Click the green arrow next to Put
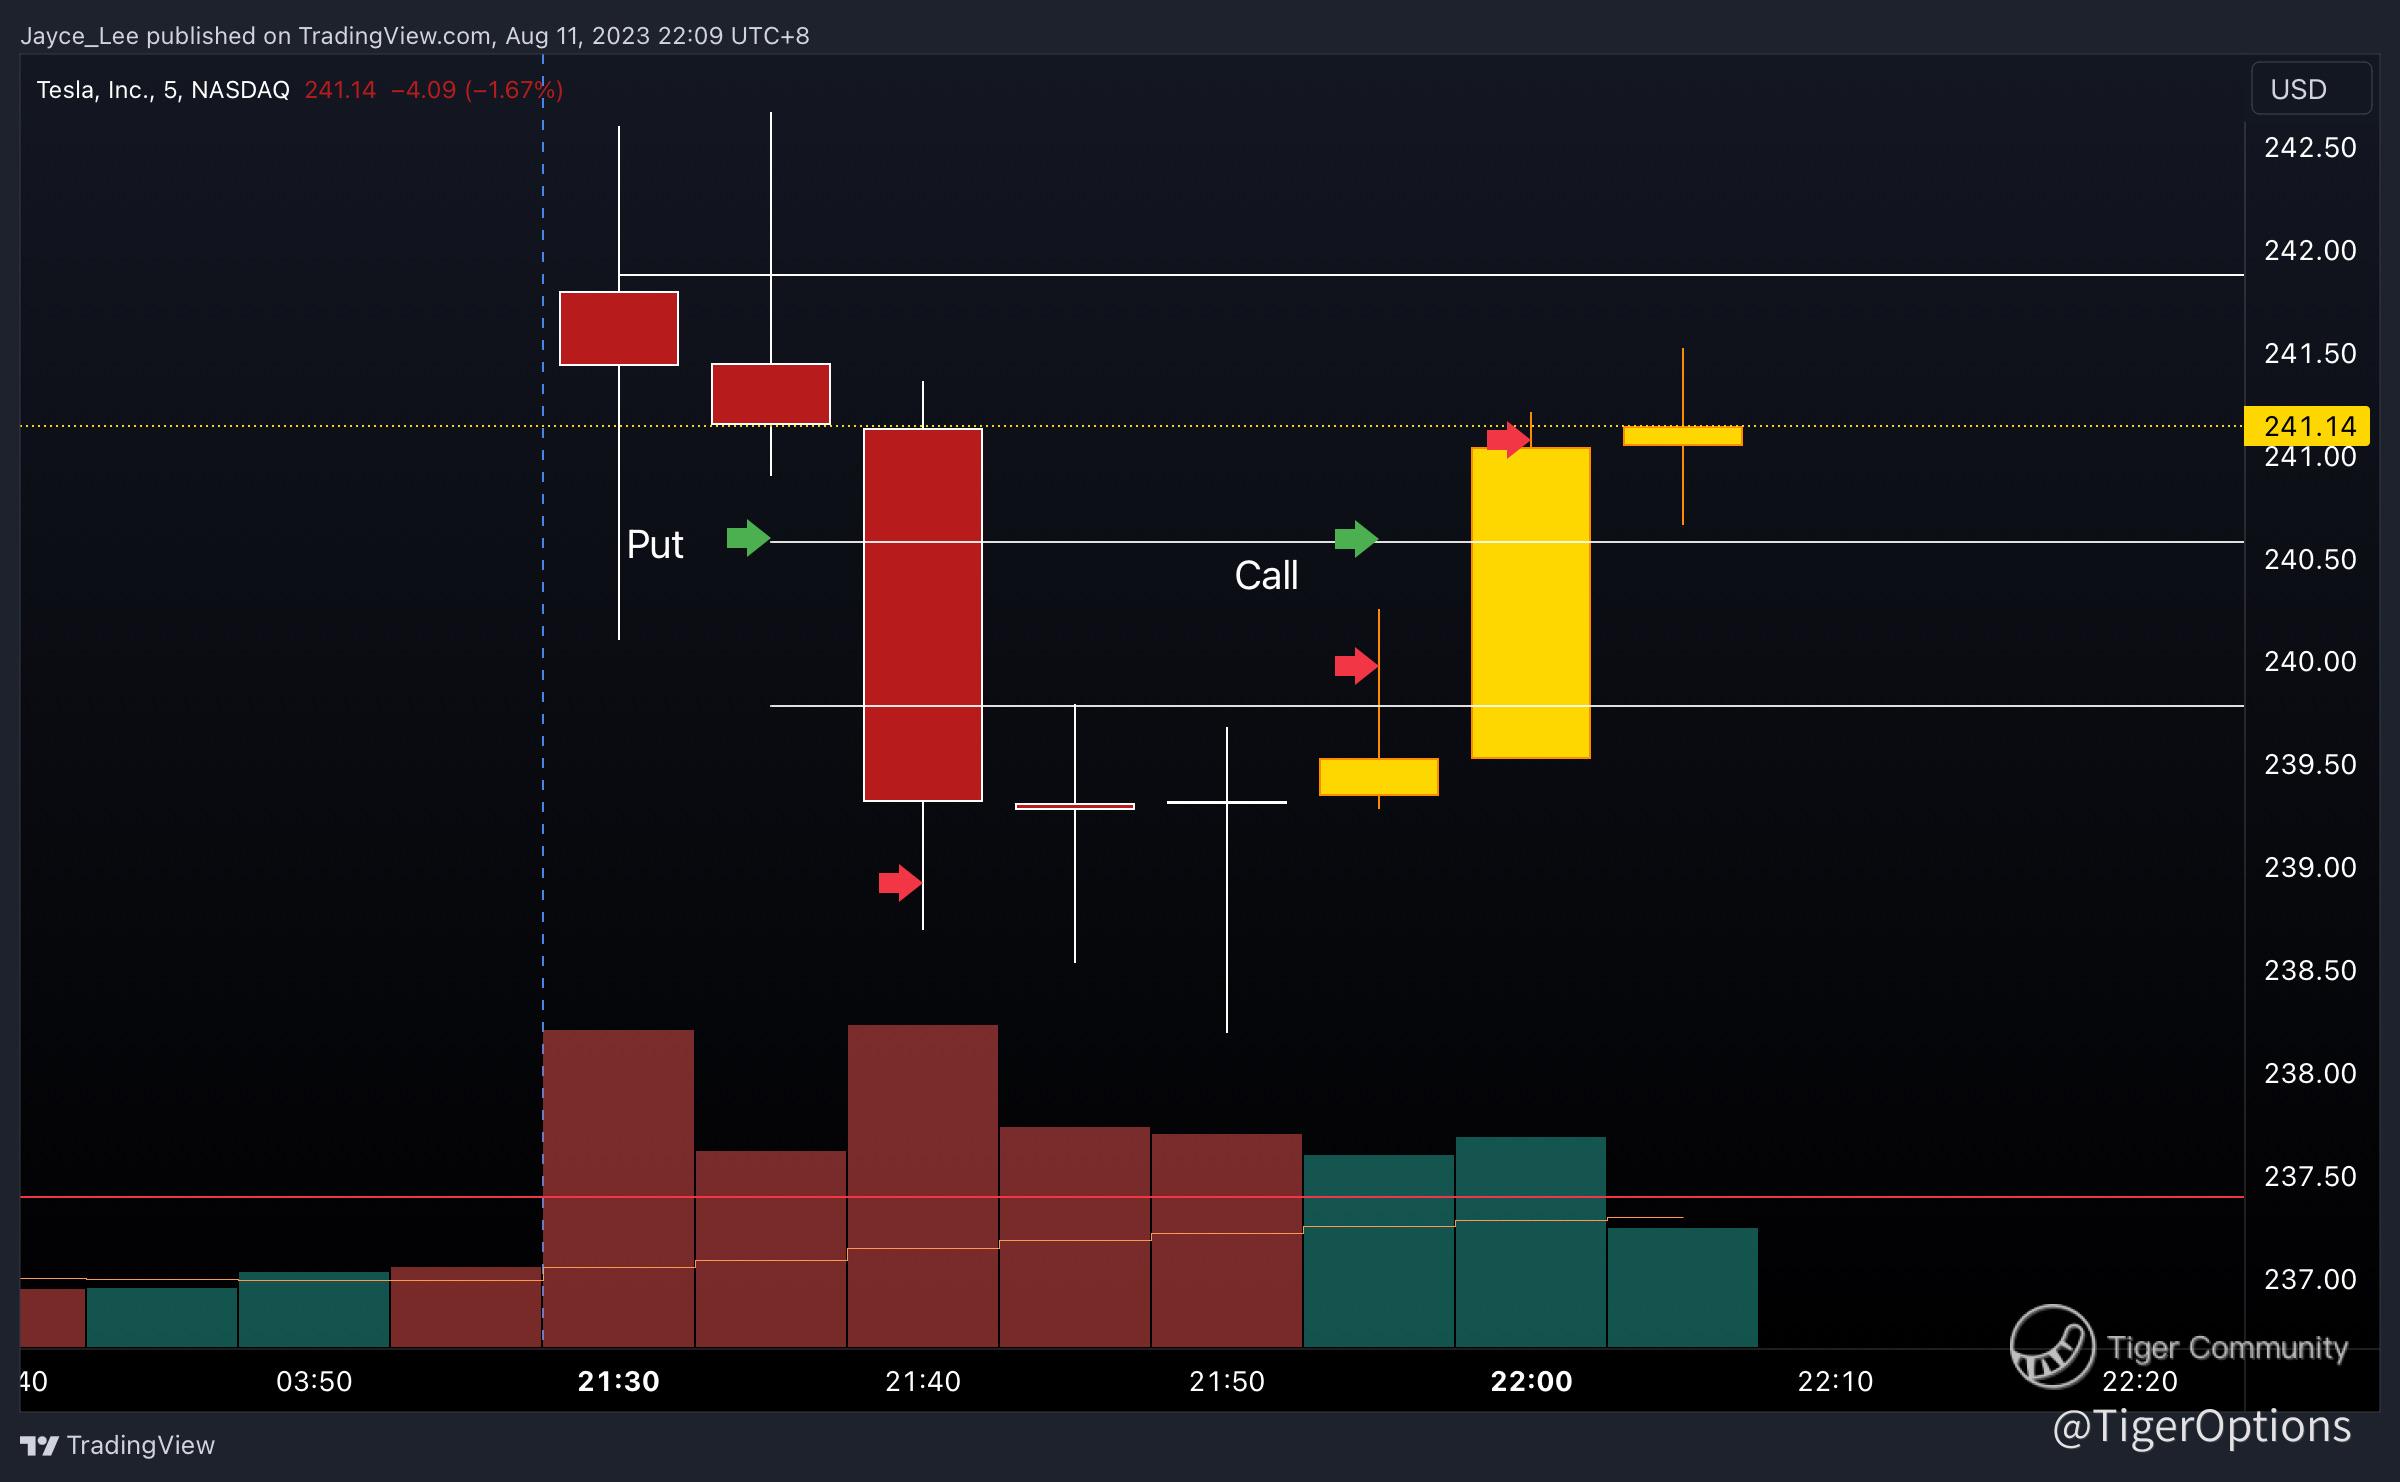 tap(747, 538)
